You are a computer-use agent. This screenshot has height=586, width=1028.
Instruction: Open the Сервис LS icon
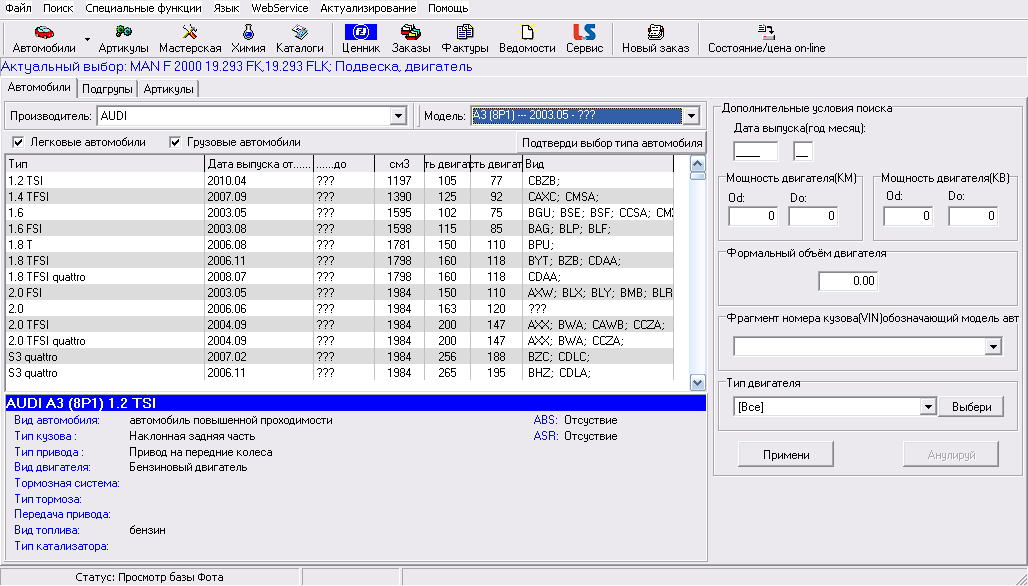584,39
